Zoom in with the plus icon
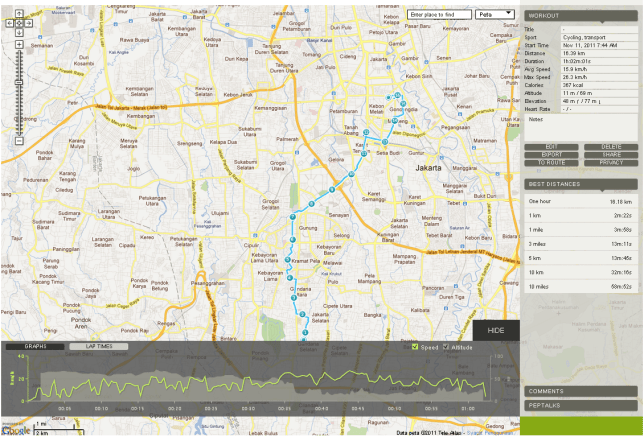This screenshot has width=644, height=441. point(19,44)
